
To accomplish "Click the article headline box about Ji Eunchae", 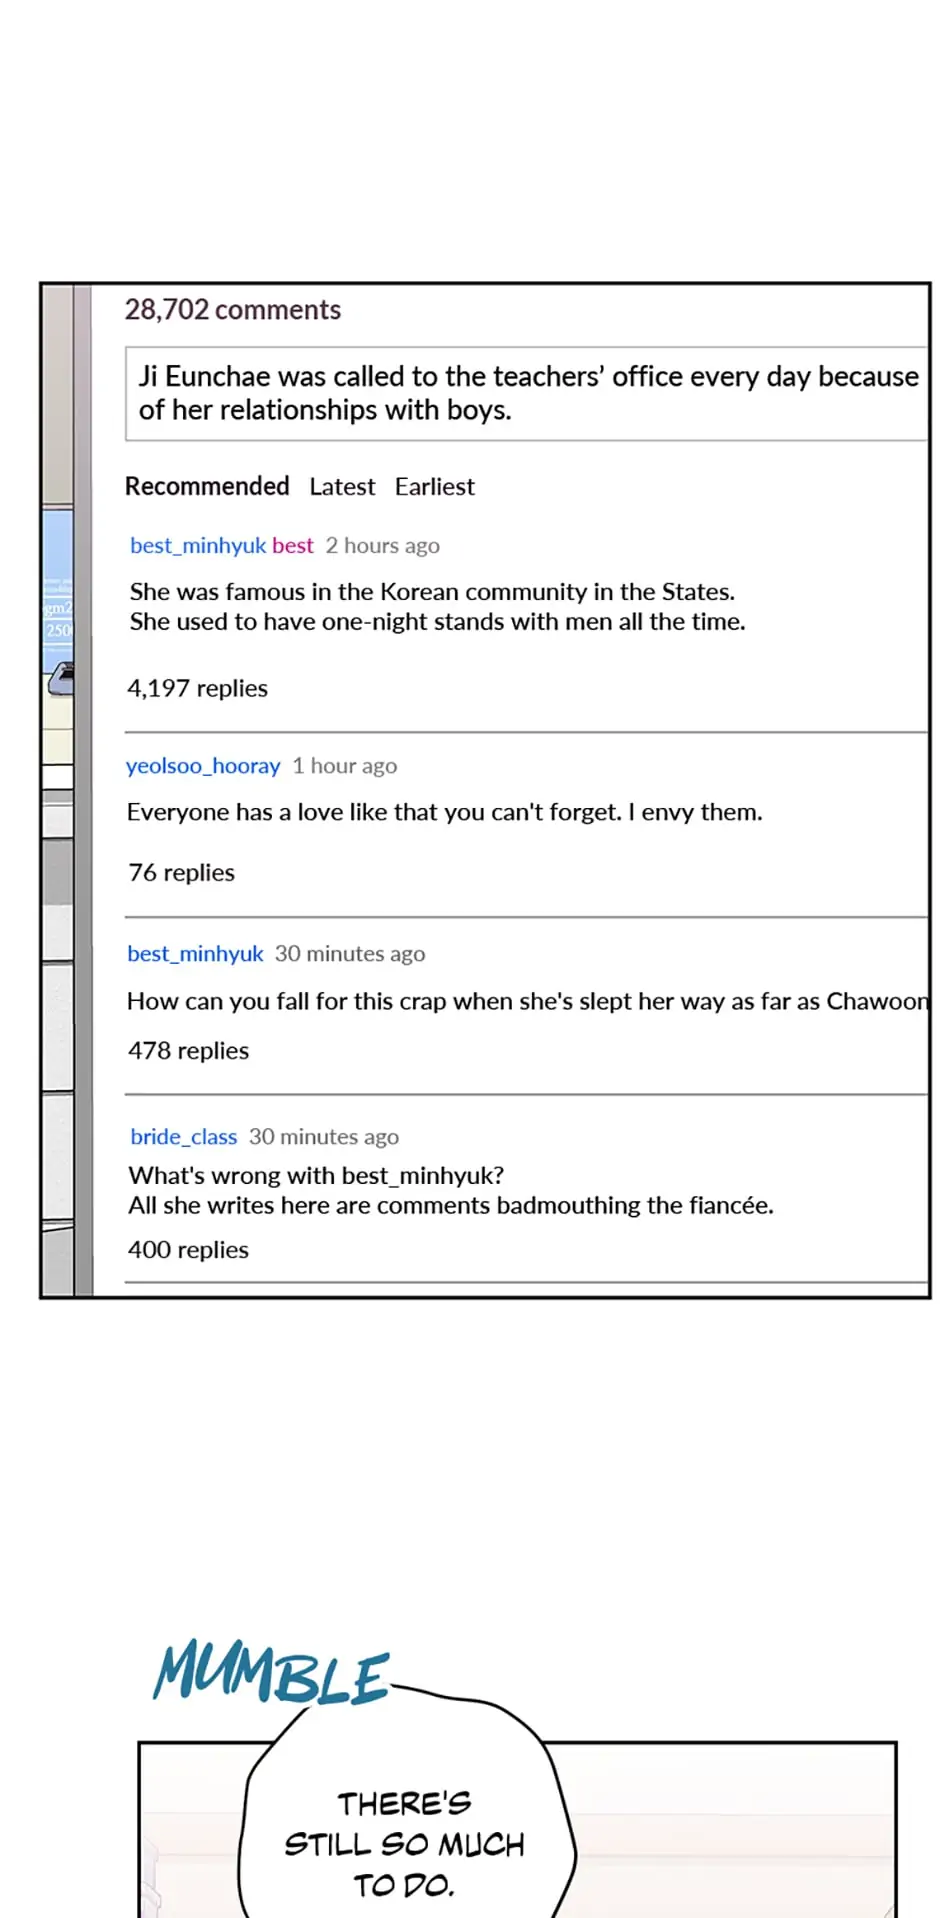I will pyautogui.click(x=527, y=393).
